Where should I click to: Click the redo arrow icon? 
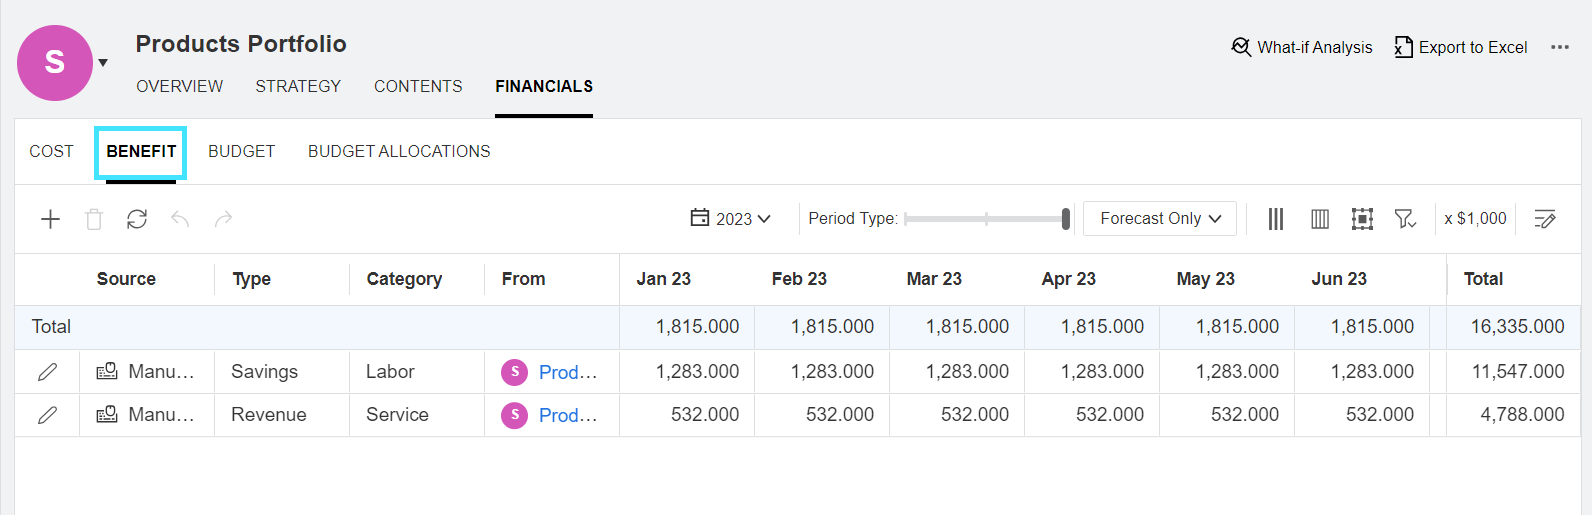(x=223, y=219)
